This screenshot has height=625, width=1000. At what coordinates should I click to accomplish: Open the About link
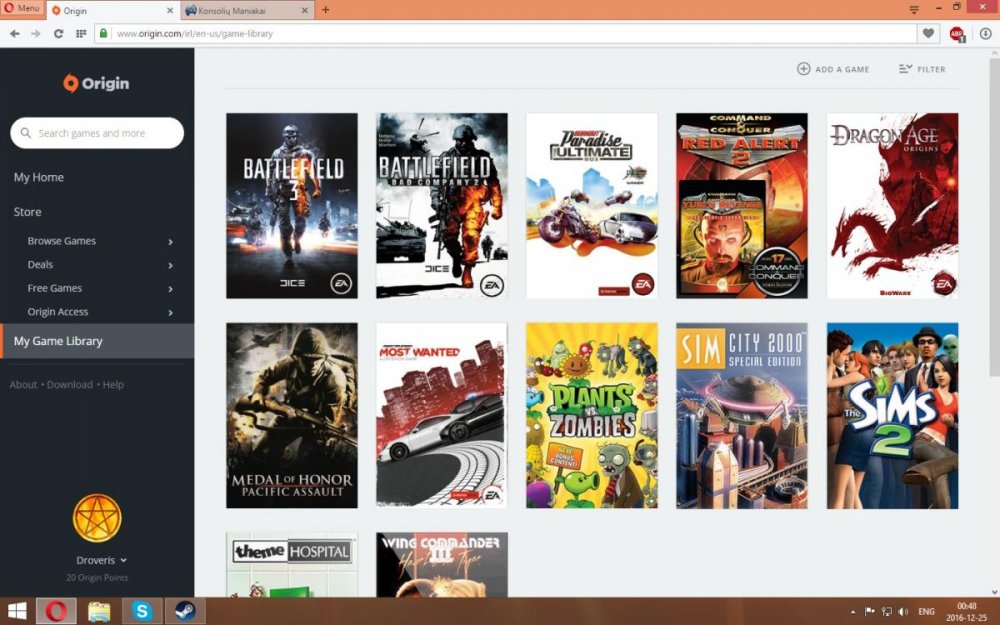[23, 385]
